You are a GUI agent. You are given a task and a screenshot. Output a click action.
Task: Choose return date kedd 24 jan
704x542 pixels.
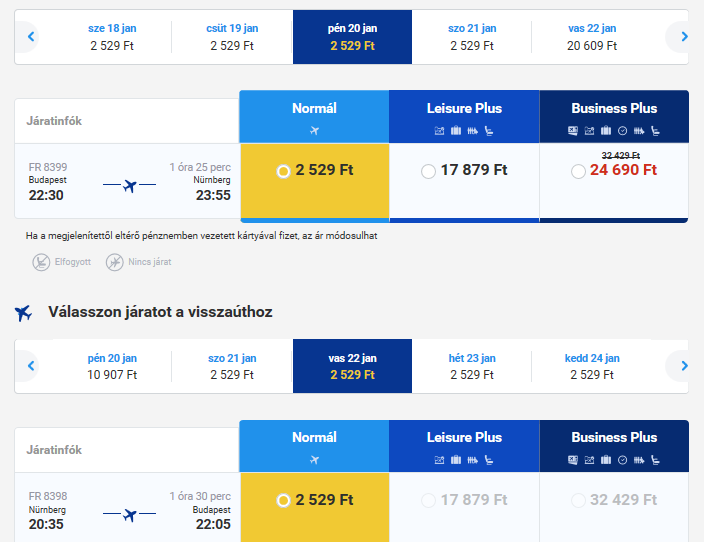click(x=592, y=366)
